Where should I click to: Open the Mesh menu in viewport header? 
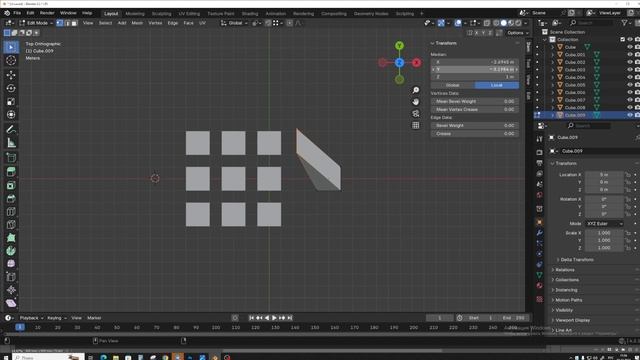point(137,23)
